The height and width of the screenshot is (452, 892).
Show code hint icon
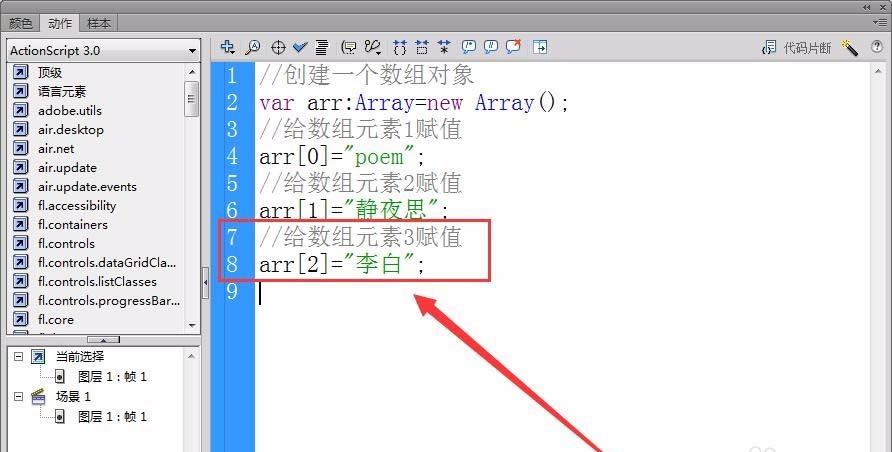(x=349, y=48)
